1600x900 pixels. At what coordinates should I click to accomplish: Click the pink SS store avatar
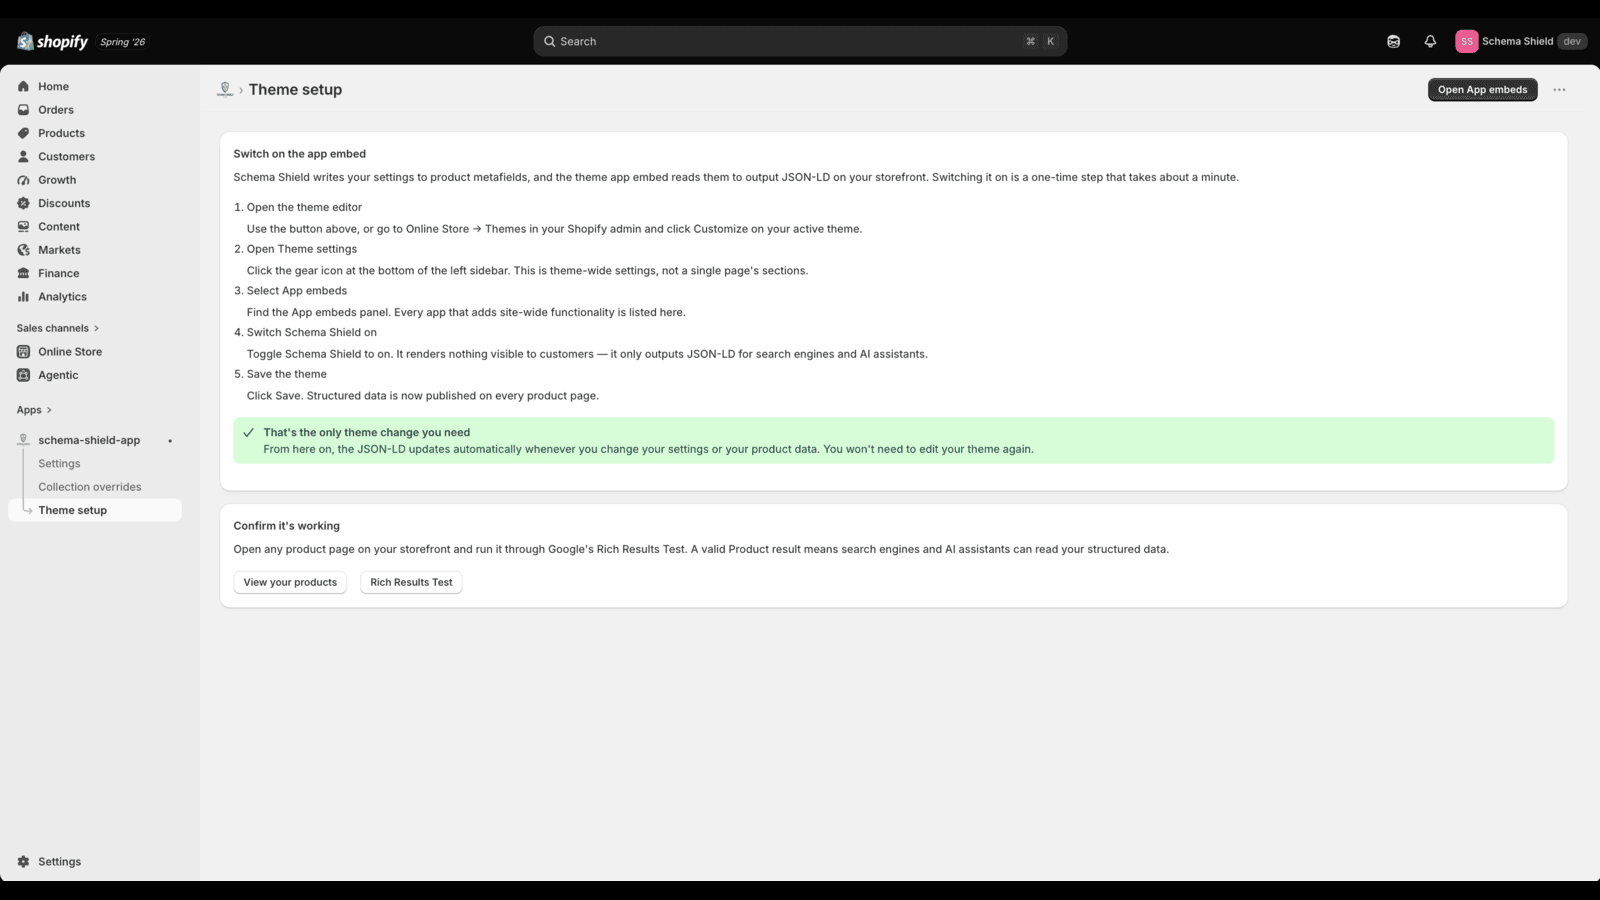point(1466,42)
